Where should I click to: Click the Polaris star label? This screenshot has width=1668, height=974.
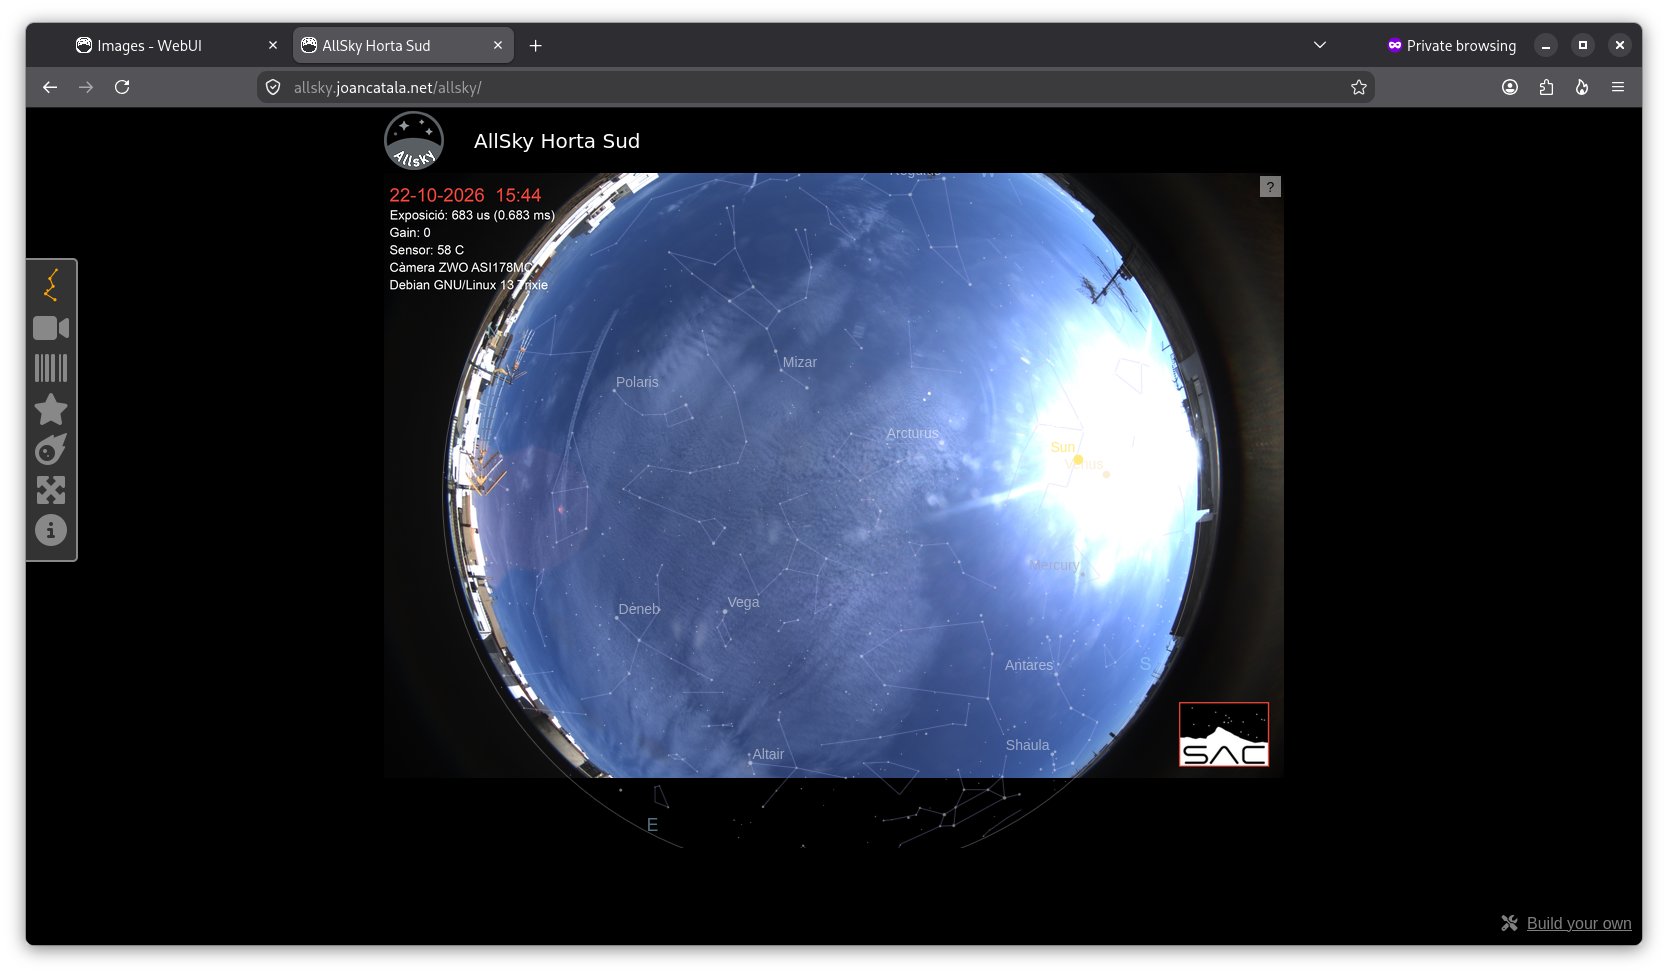[637, 382]
